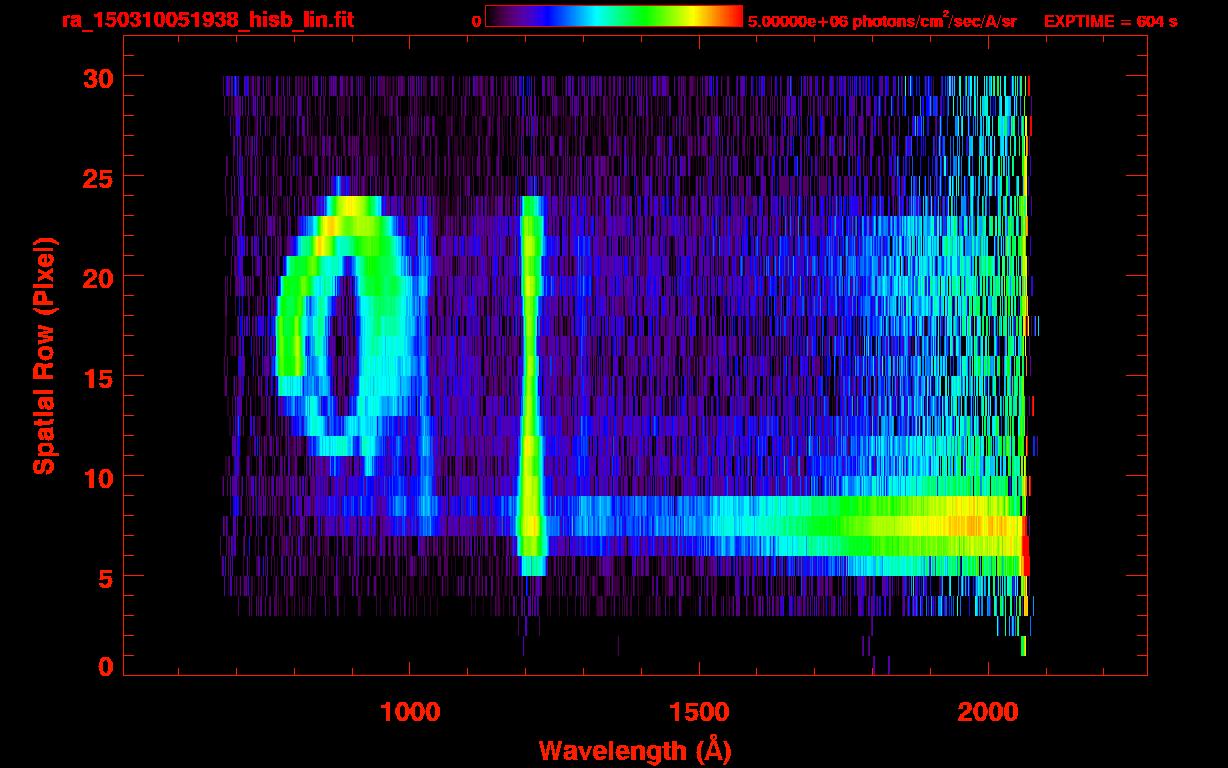Click the EXPTIME = 604 s text
This screenshot has height=768, width=1228.
tap(1110, 21)
